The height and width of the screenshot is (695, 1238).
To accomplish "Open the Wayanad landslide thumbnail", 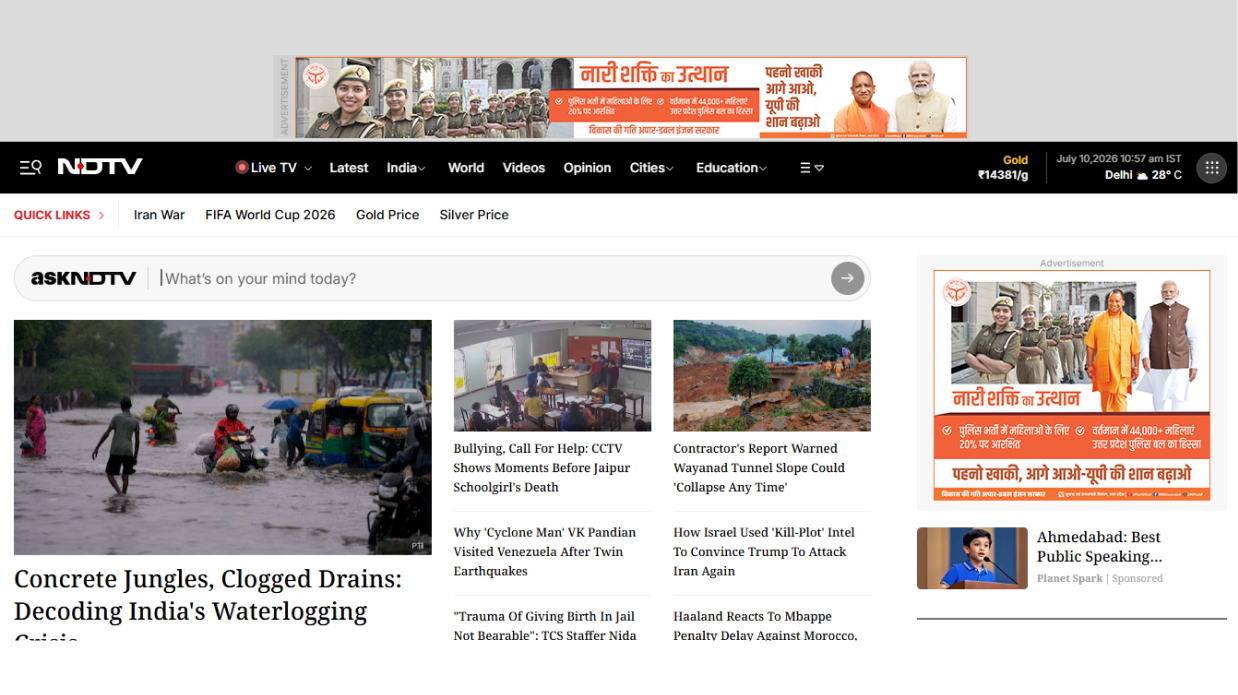I will (772, 376).
